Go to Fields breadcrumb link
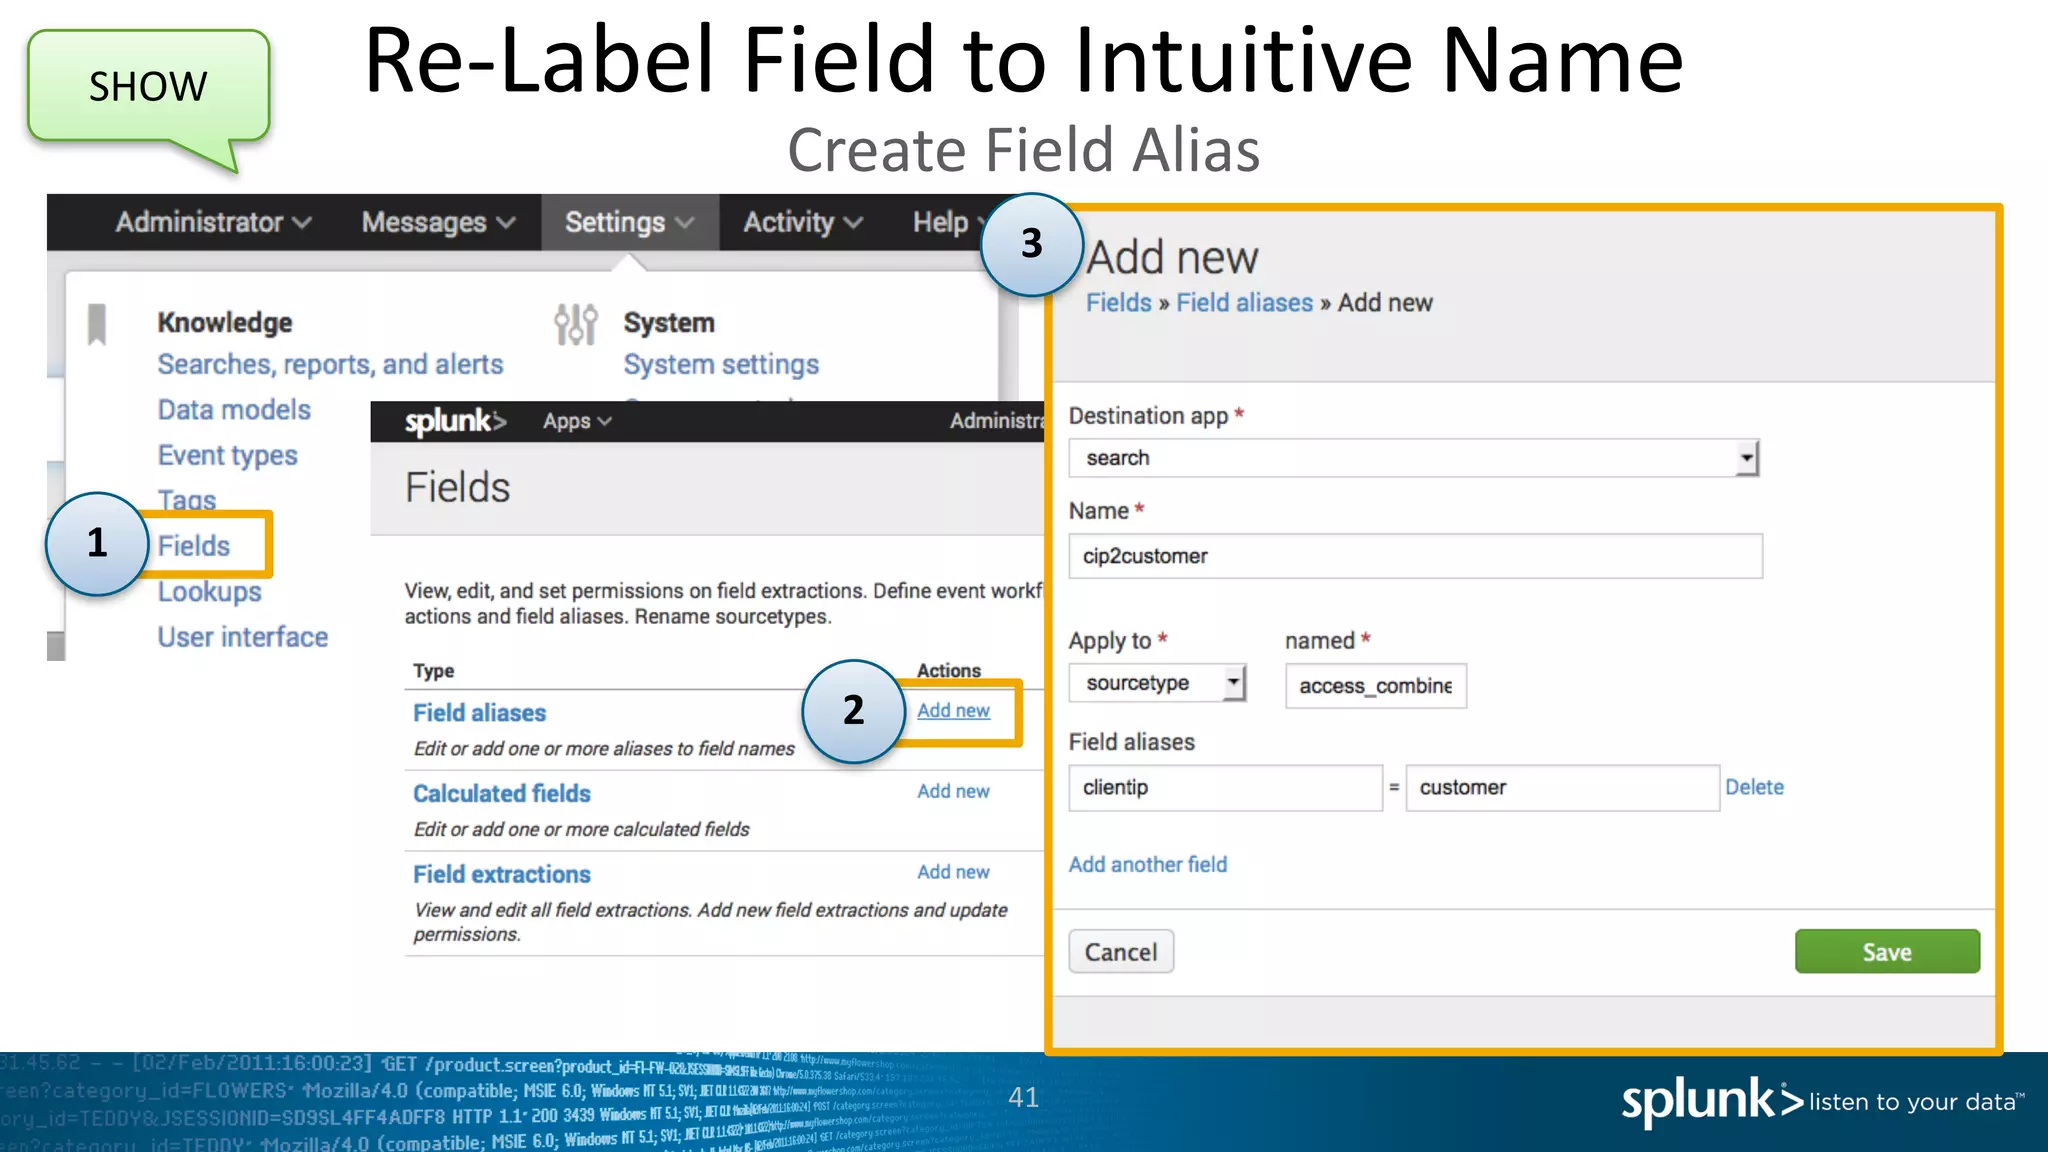 point(1119,303)
